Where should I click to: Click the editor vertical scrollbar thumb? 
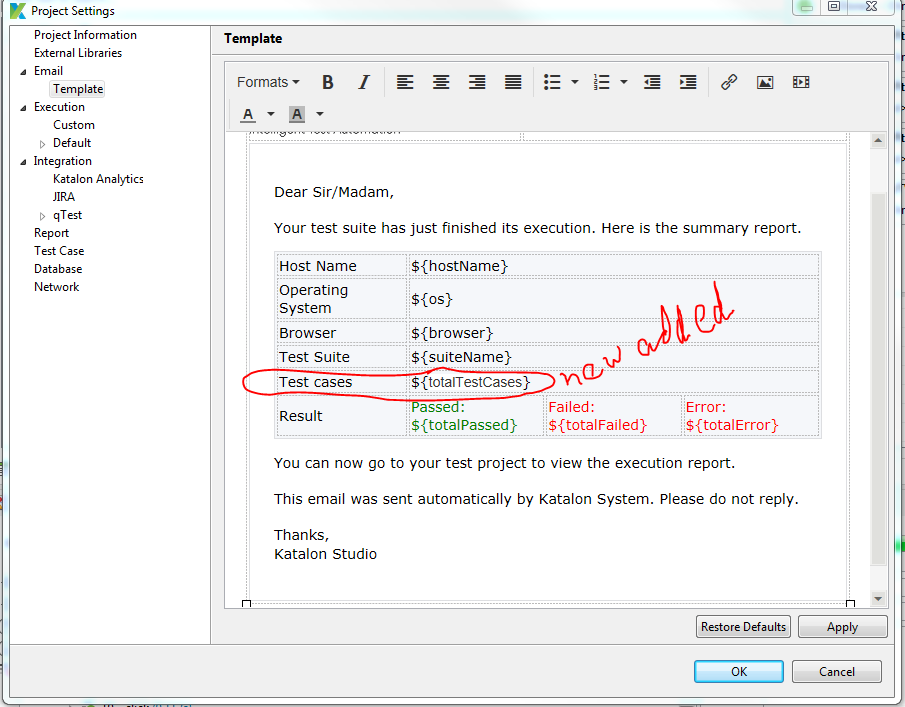[878, 378]
